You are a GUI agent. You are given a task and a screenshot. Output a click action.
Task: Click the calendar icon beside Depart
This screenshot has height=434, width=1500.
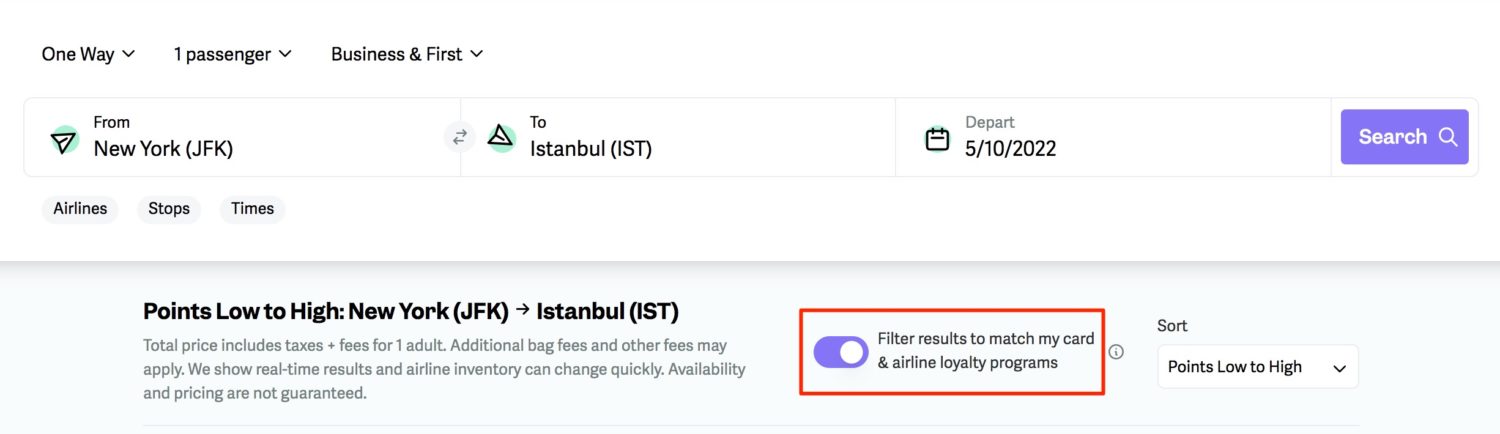937,139
